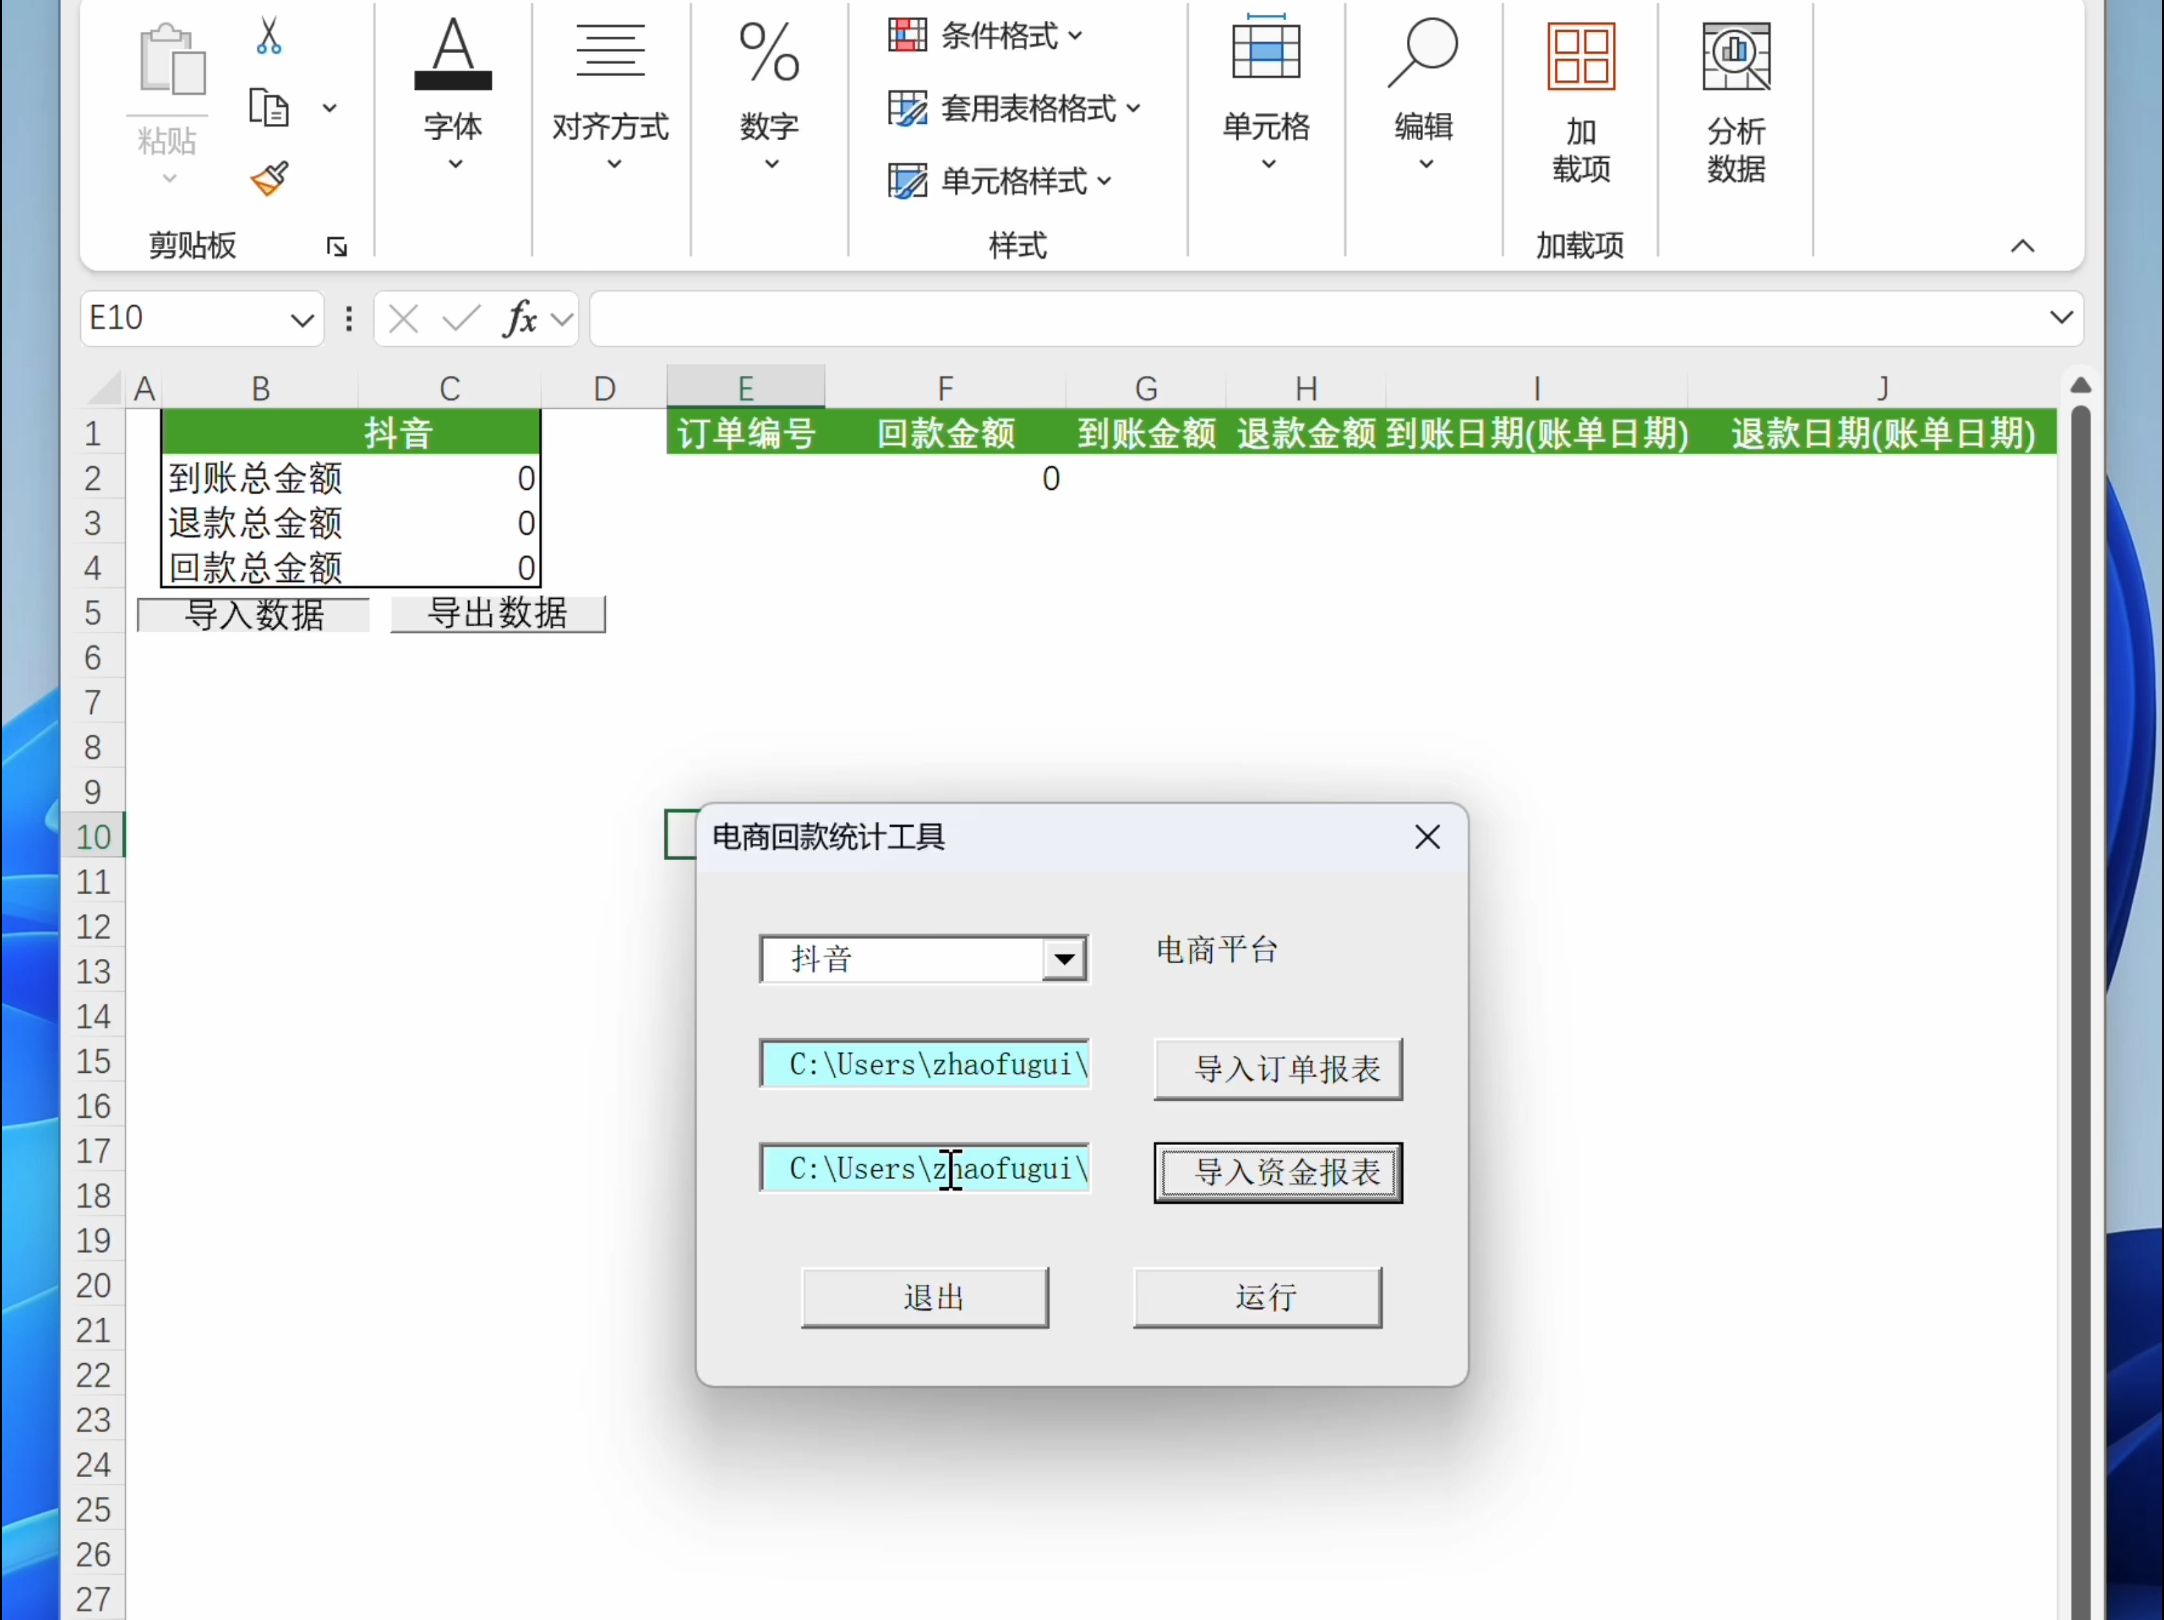Click inside the Name Box showing E10

coord(182,319)
